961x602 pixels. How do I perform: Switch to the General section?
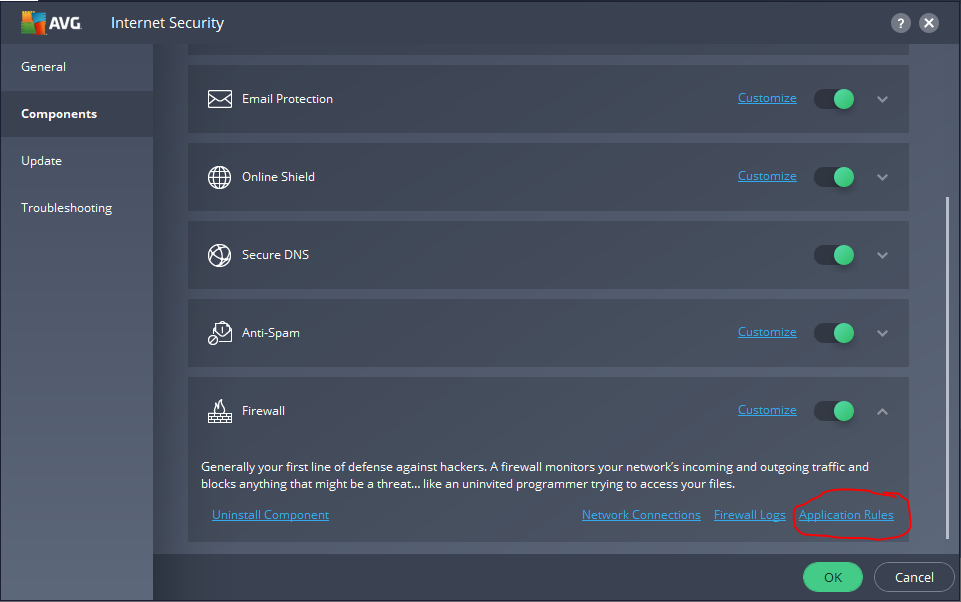(x=43, y=66)
